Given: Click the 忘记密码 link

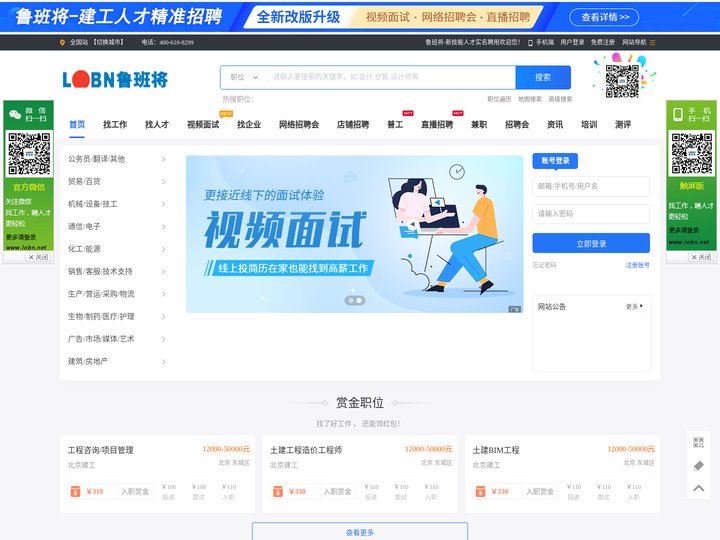Looking at the screenshot, I should pos(545,265).
